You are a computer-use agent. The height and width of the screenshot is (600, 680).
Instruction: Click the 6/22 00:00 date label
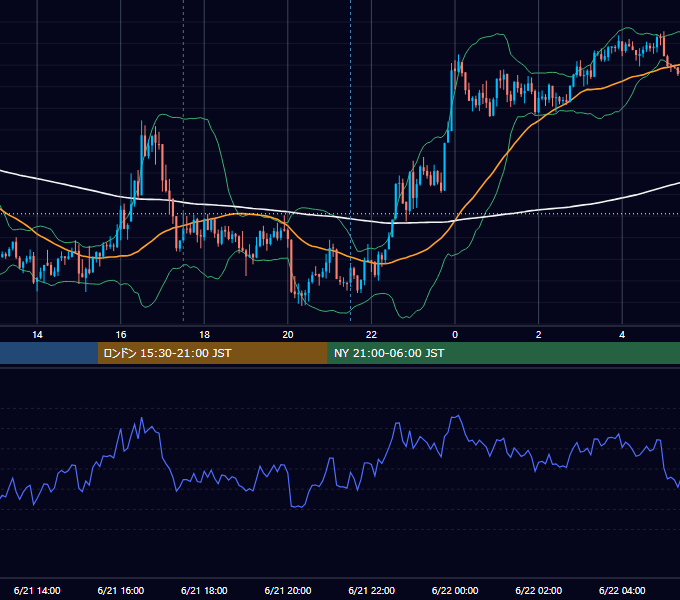pyautogui.click(x=455, y=590)
